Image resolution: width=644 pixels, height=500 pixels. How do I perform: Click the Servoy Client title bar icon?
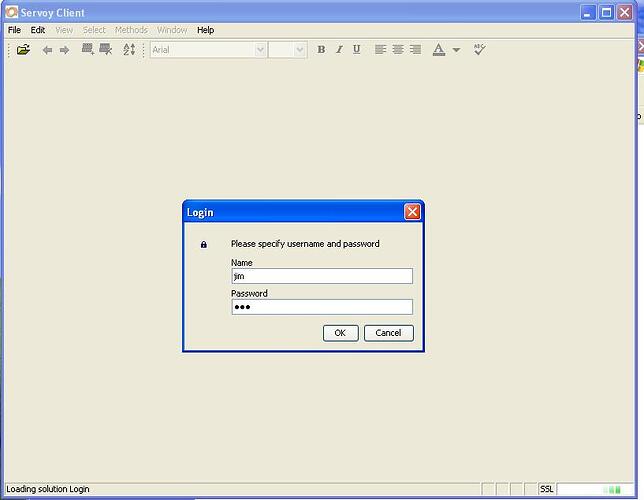12,12
